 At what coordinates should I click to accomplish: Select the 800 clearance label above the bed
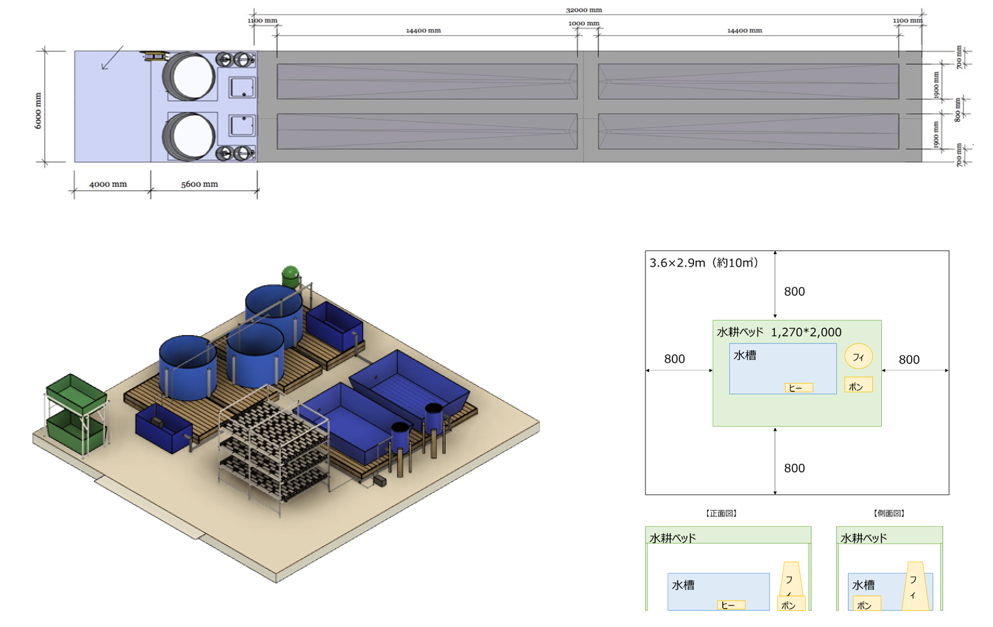pos(794,291)
